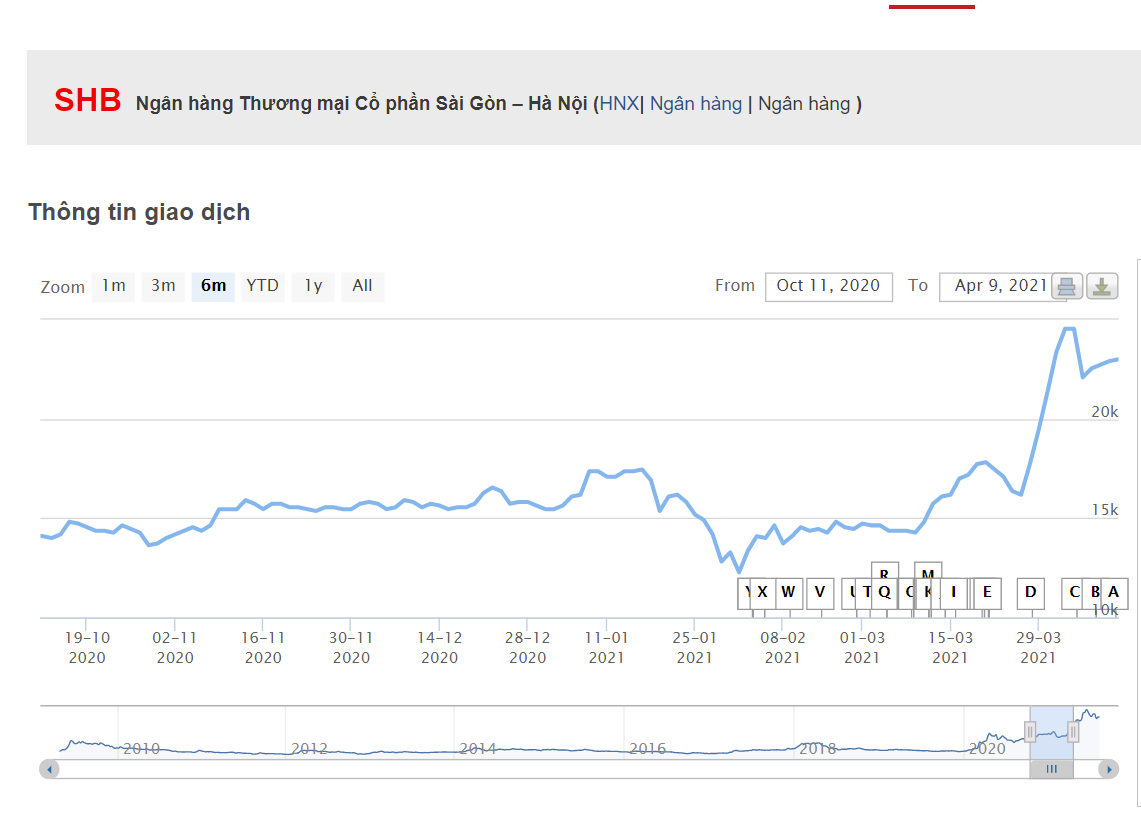Screen dimensions: 1141x813
Task: Open event flag V on chart
Action: (x=820, y=592)
